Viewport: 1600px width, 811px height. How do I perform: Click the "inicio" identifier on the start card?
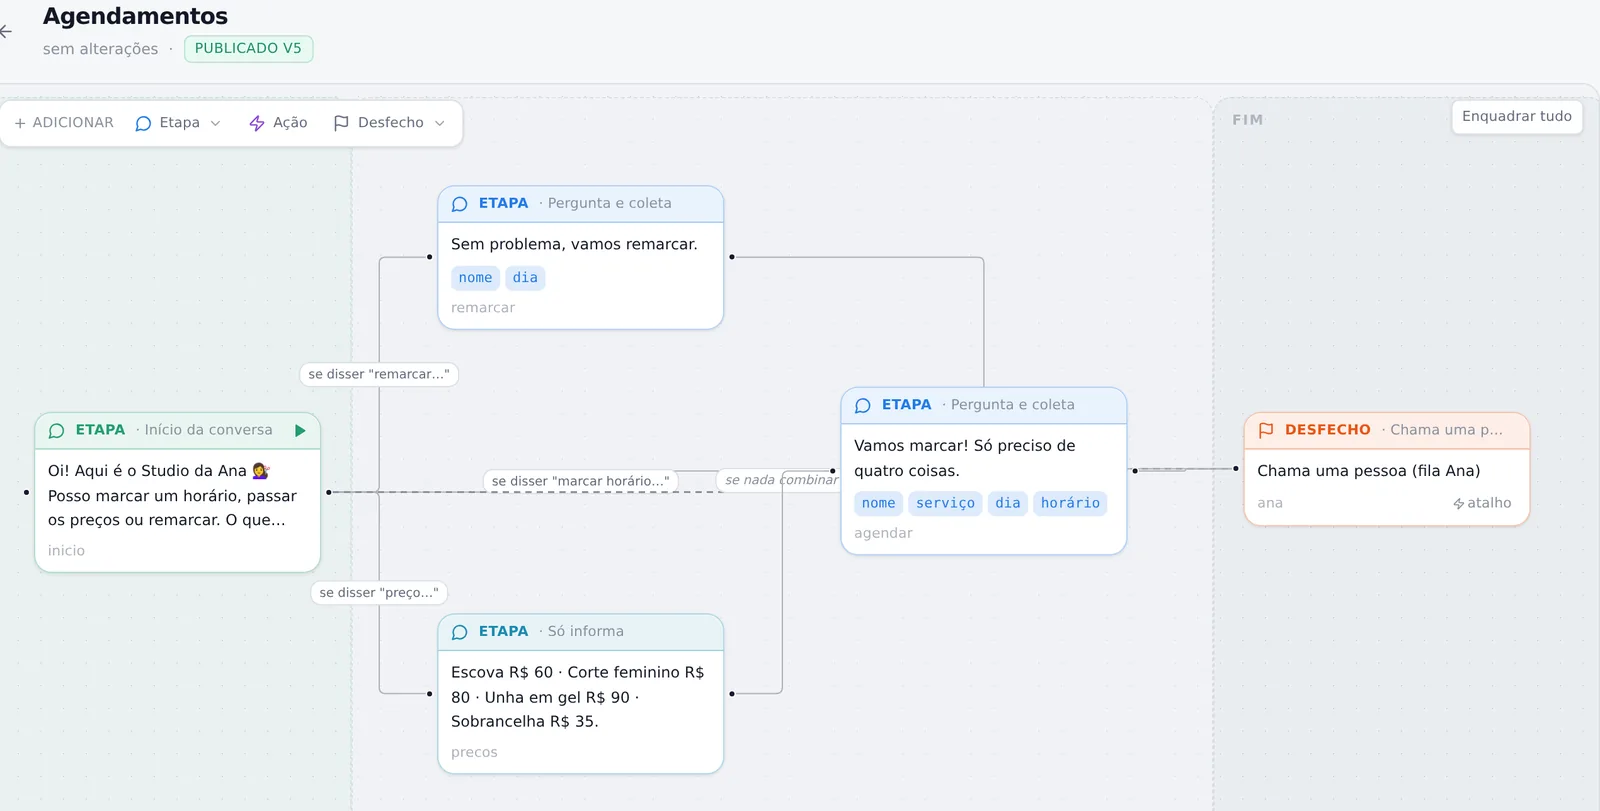coord(66,551)
